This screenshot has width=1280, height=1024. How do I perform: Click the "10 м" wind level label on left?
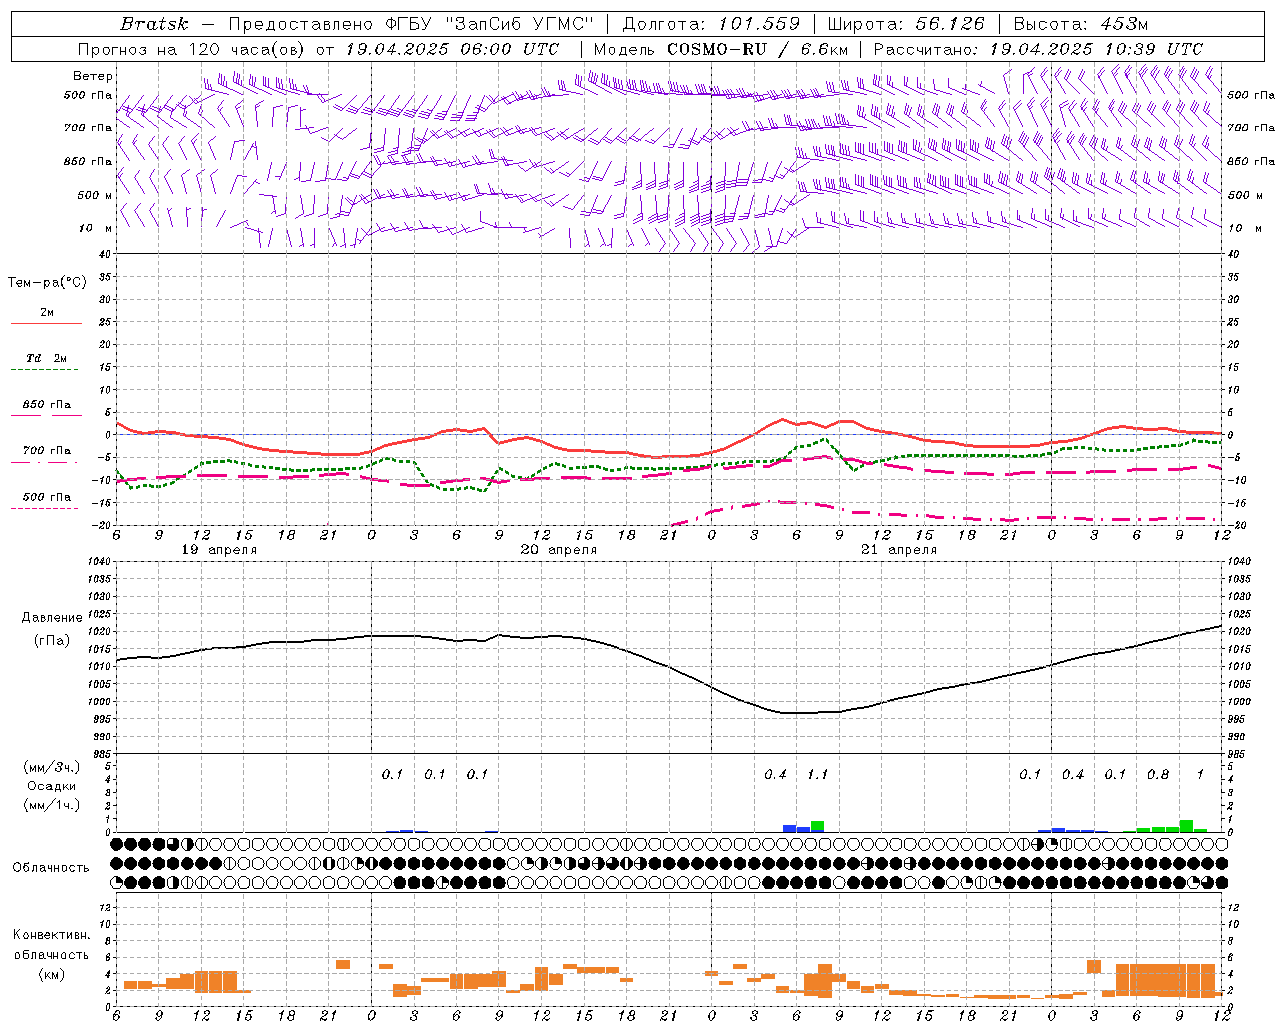click(95, 228)
